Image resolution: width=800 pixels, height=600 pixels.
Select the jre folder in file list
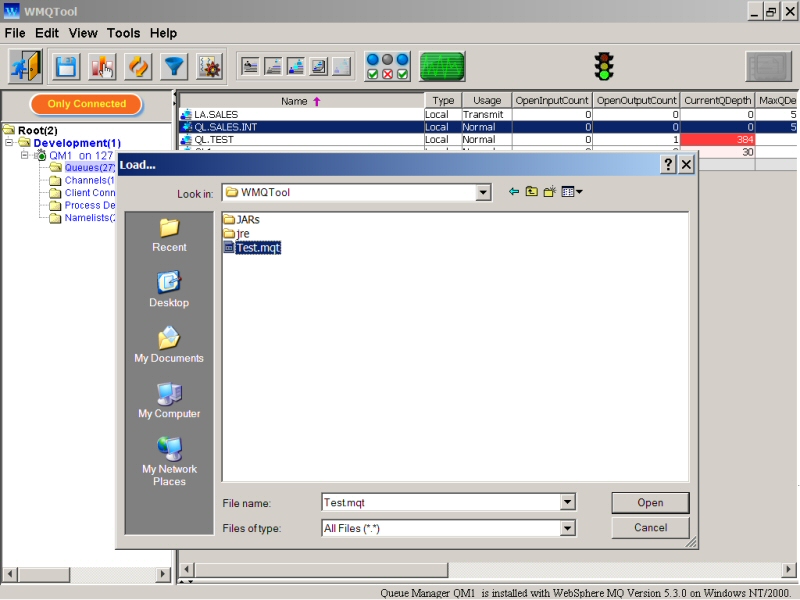pyautogui.click(x=237, y=234)
